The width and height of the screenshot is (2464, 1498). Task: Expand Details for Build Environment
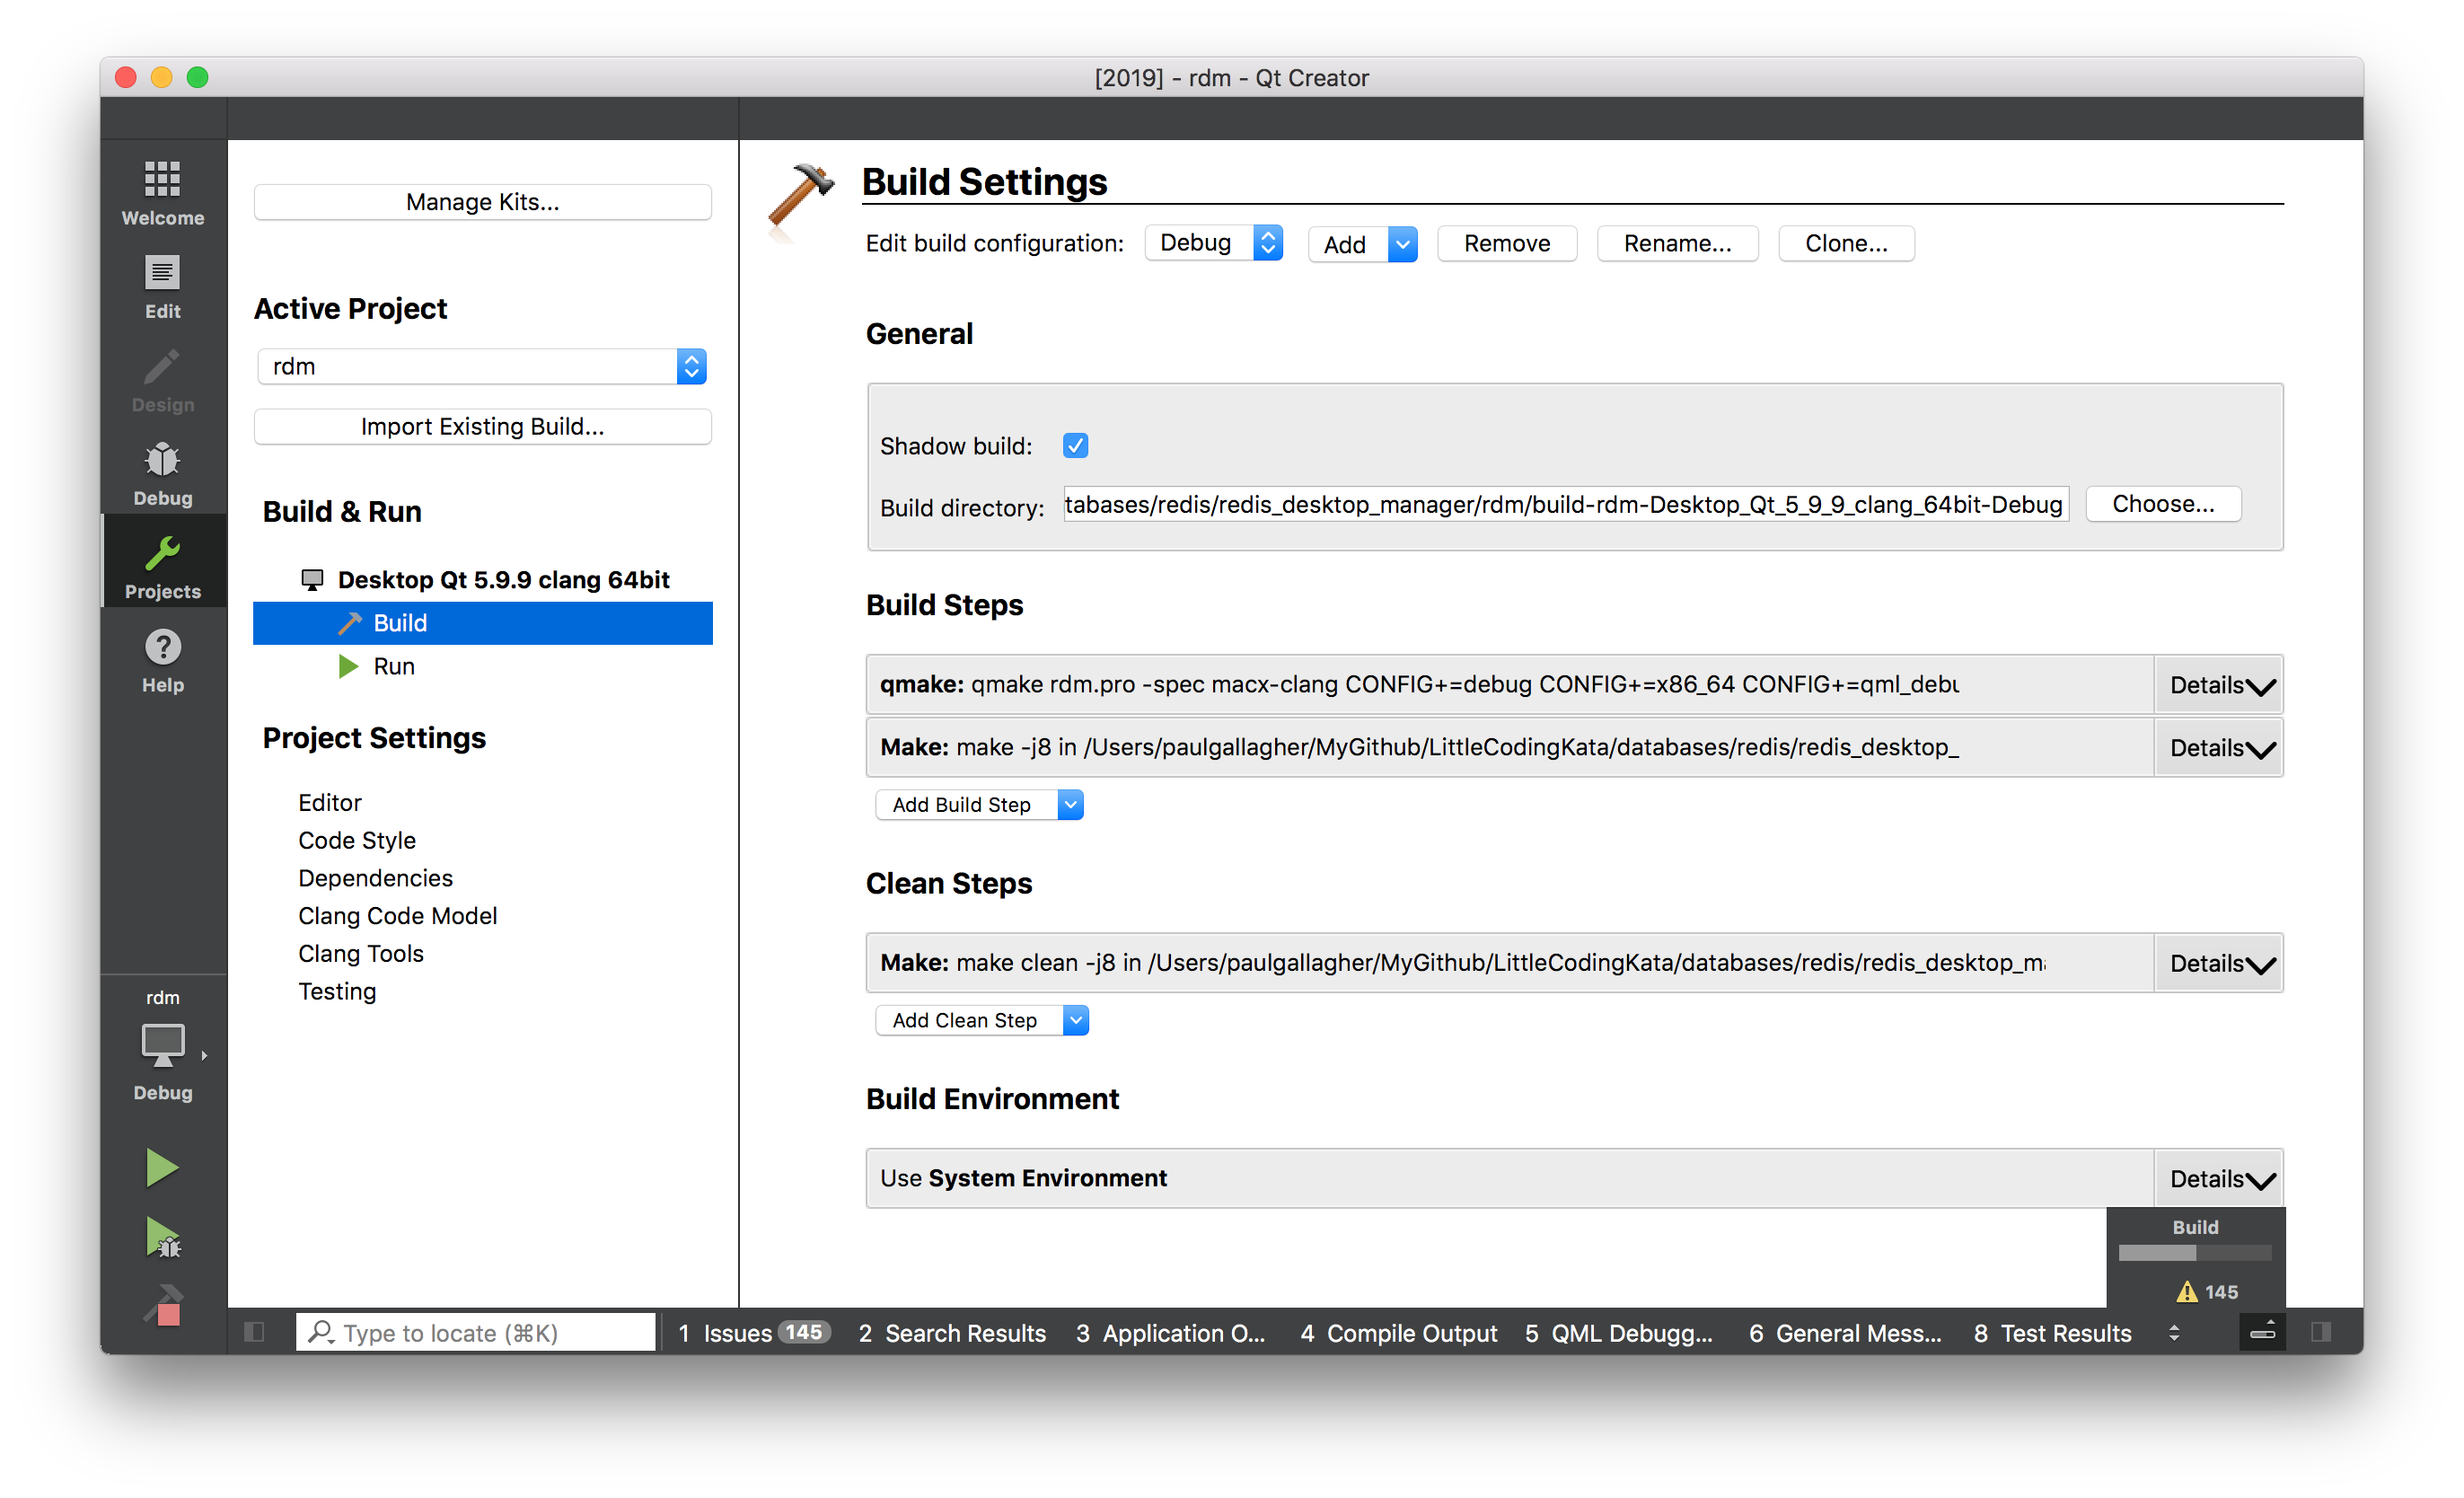[2220, 1179]
